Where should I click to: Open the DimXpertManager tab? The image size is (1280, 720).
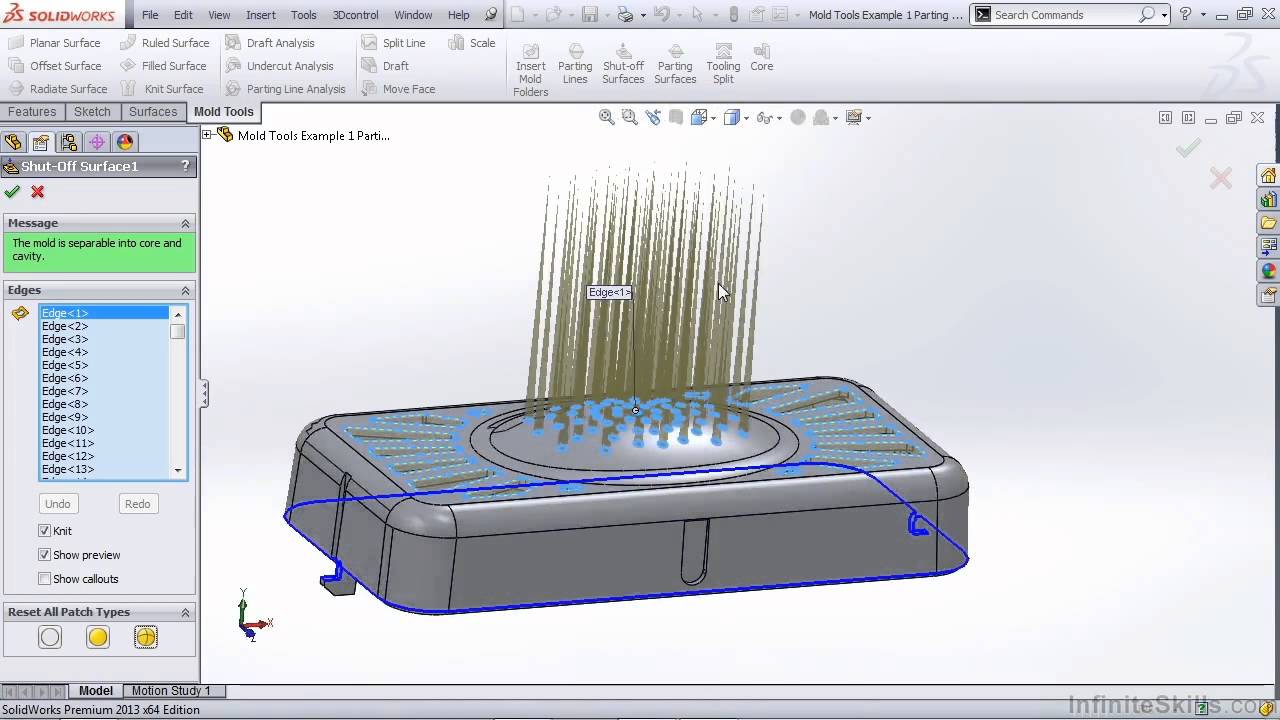click(97, 142)
